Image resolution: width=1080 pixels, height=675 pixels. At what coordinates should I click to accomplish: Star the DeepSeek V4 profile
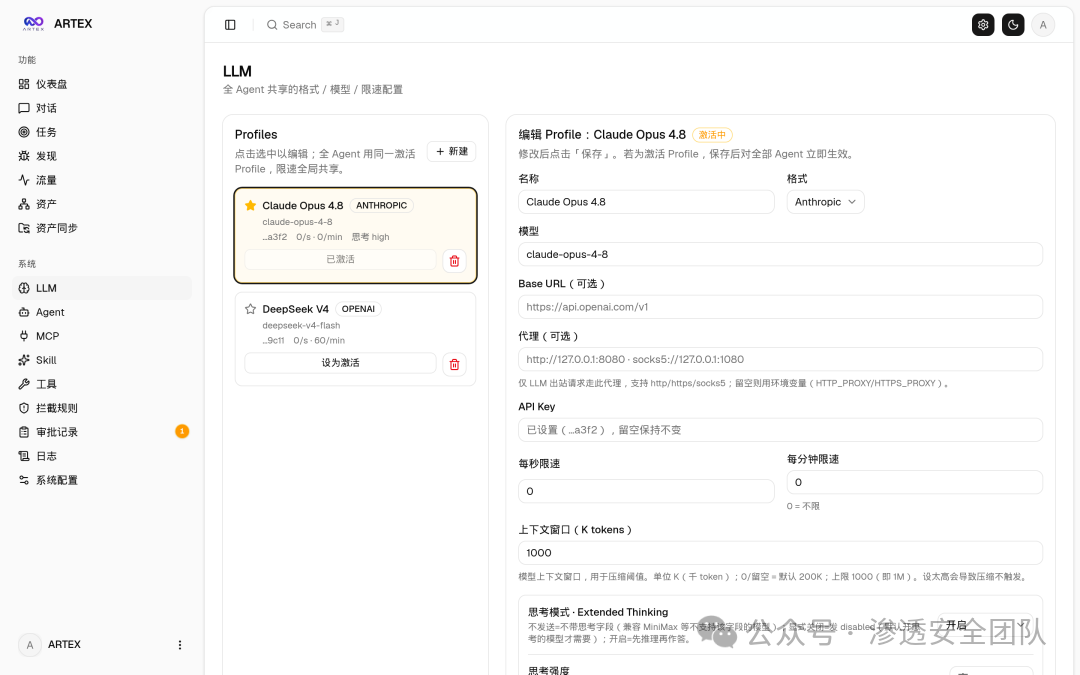[x=250, y=309]
